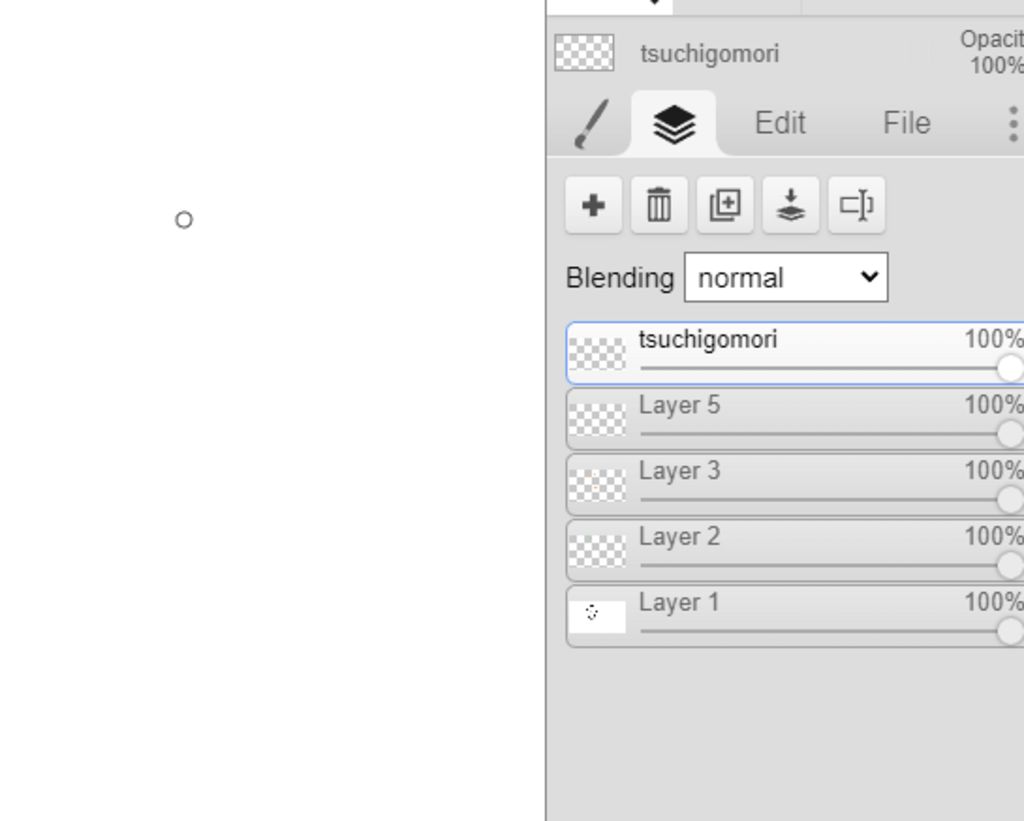Rename the layer with text cursor icon

click(856, 205)
